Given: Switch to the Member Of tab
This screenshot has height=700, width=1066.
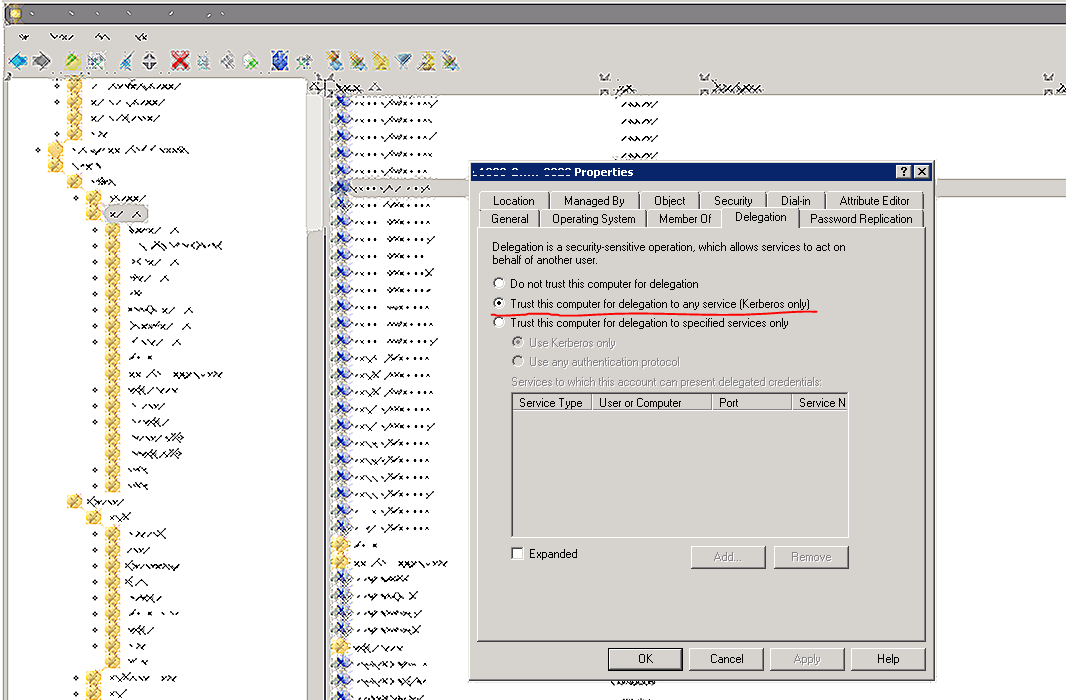Looking at the screenshot, I should tap(685, 219).
